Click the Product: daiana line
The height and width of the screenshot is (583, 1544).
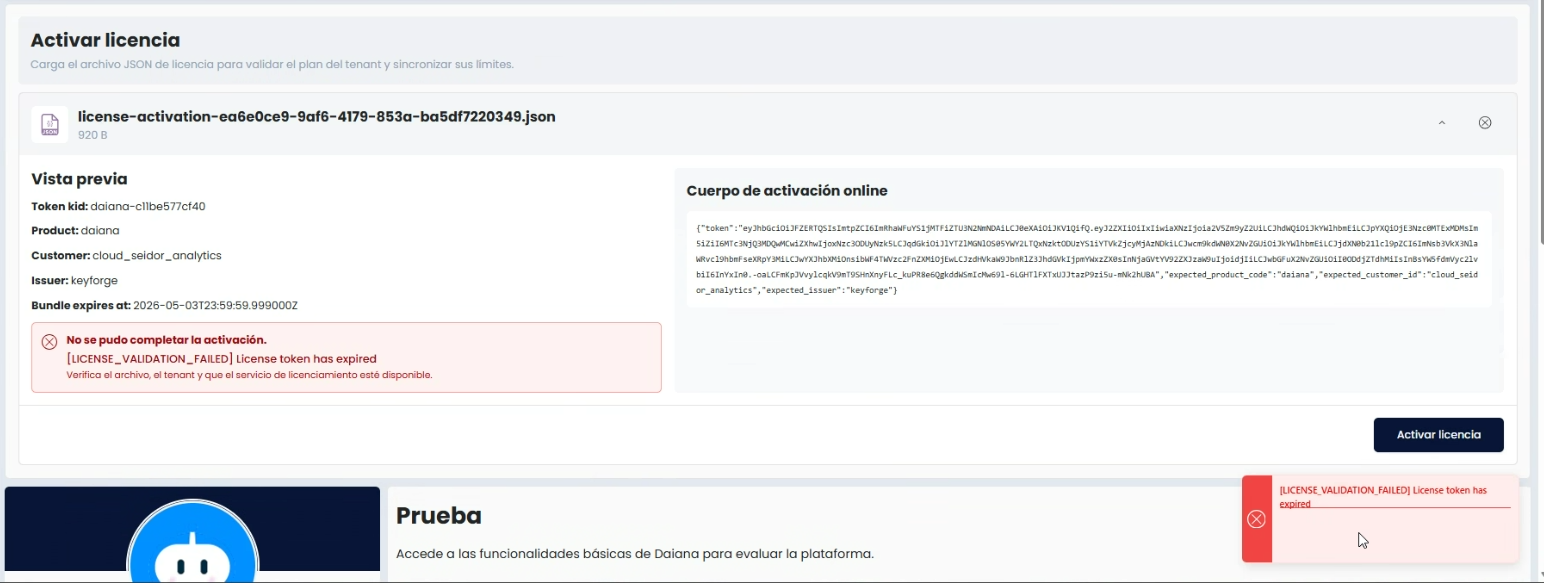[x=76, y=231]
